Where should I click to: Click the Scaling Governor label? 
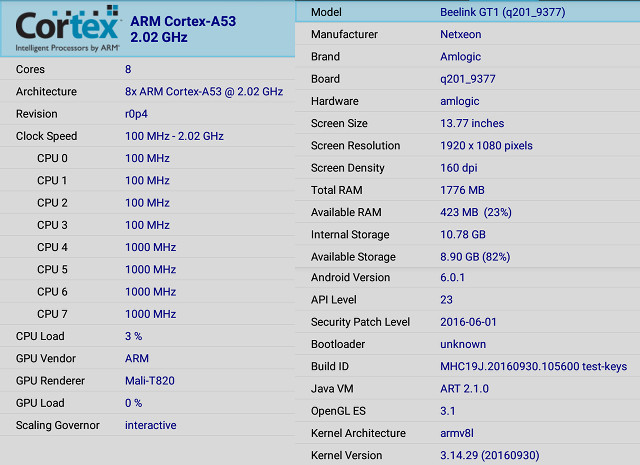coord(58,425)
